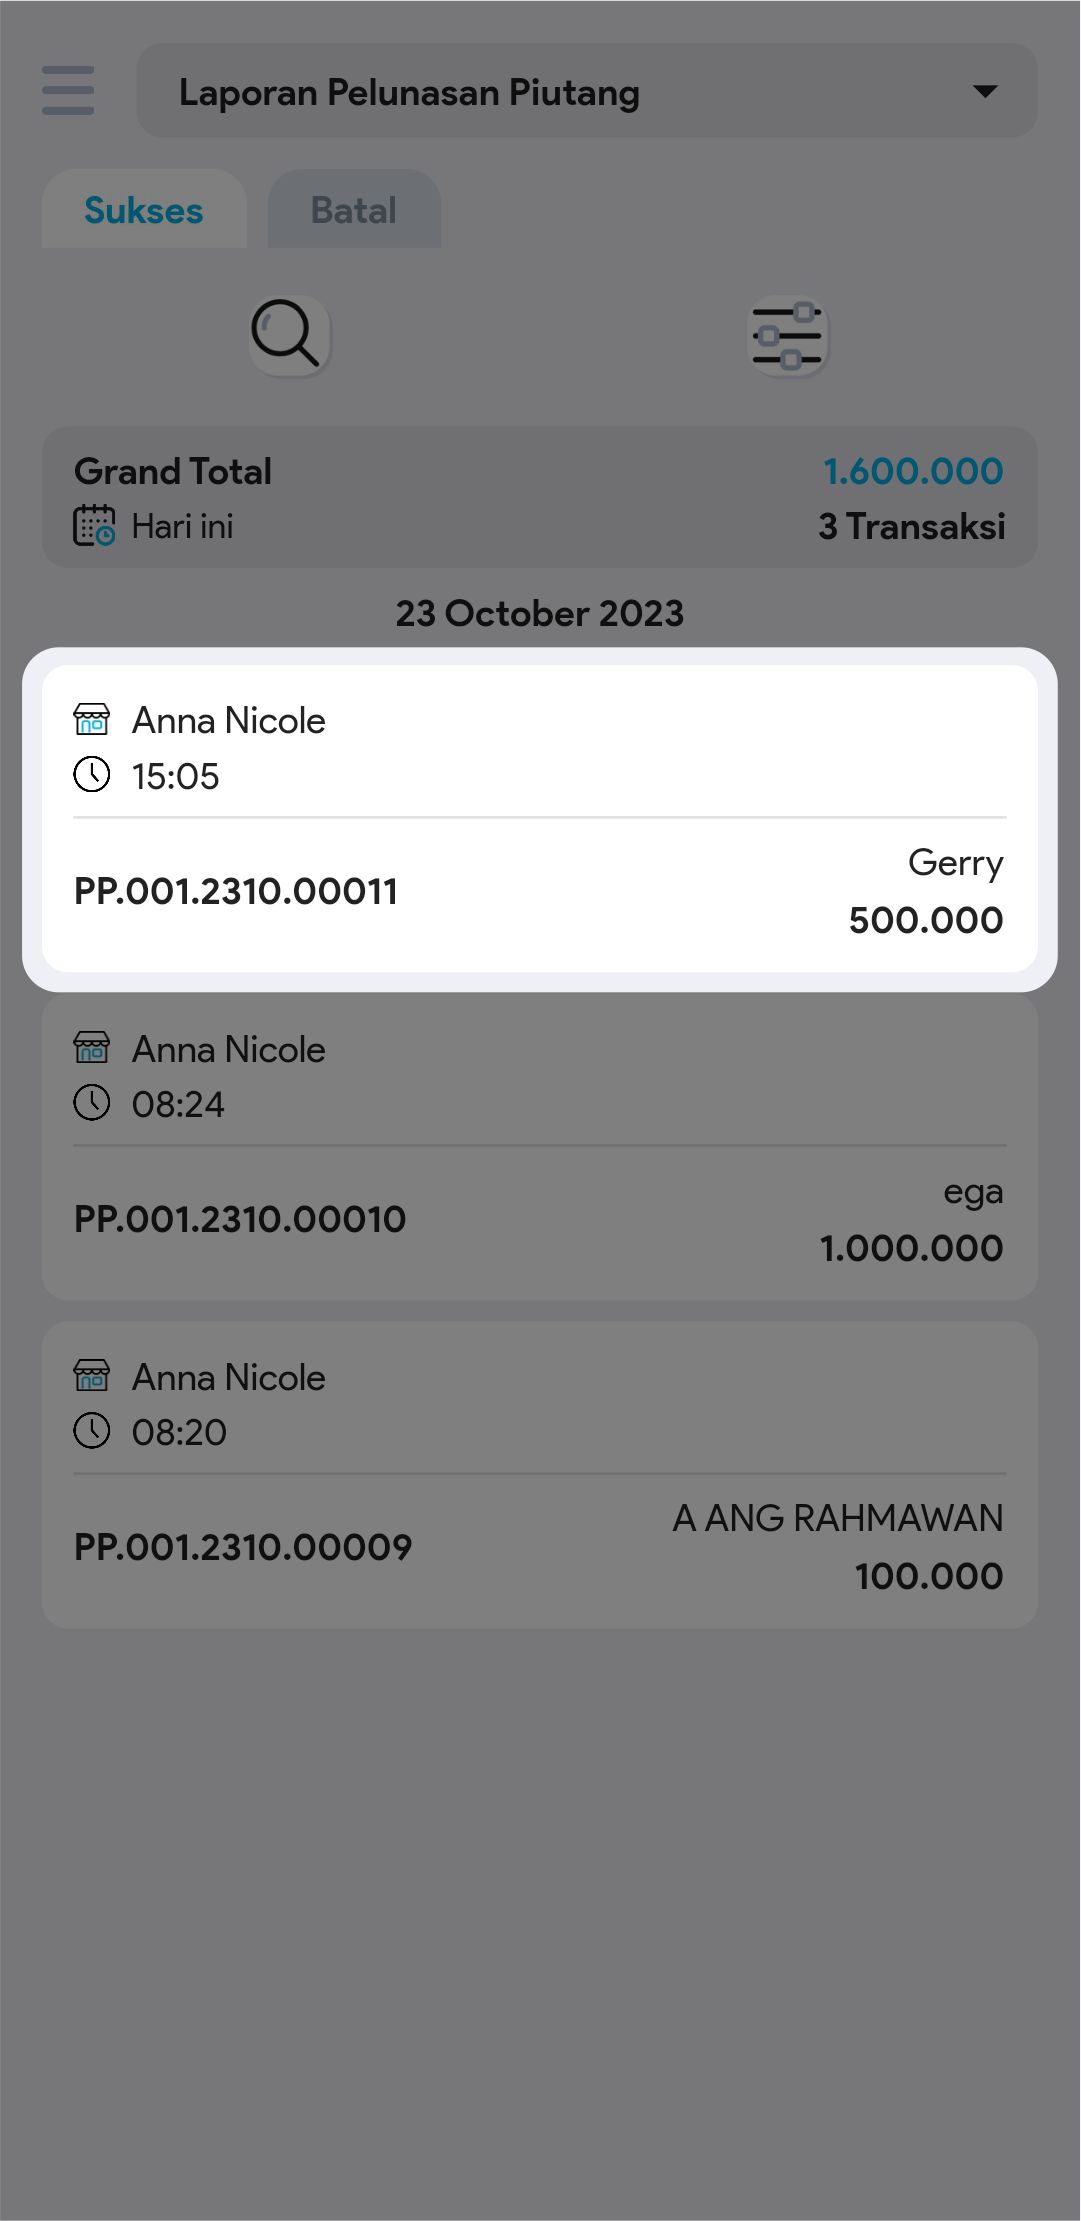
Task: Open transaction PP.001.2310.00011
Action: pyautogui.click(x=236, y=891)
